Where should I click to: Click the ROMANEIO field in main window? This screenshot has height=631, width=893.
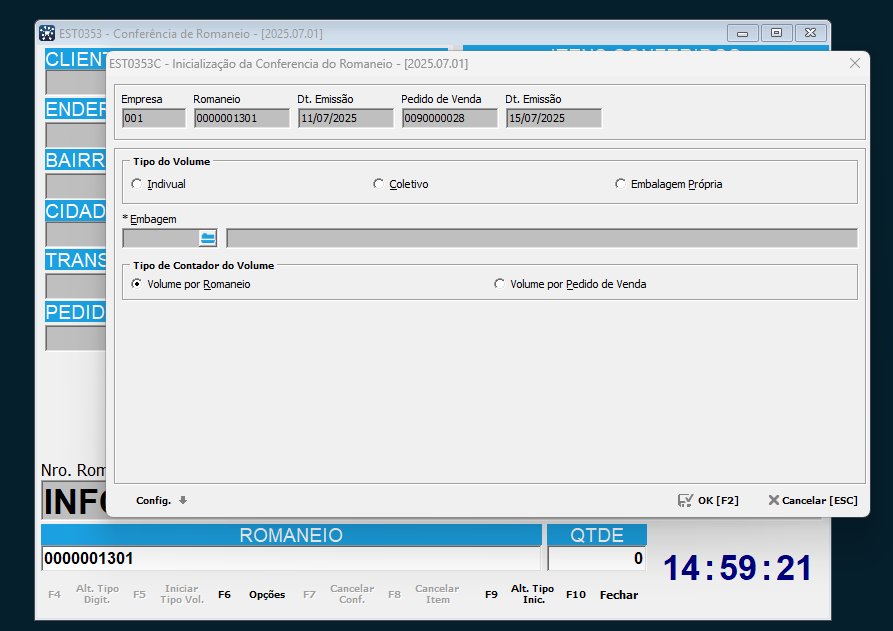click(291, 558)
